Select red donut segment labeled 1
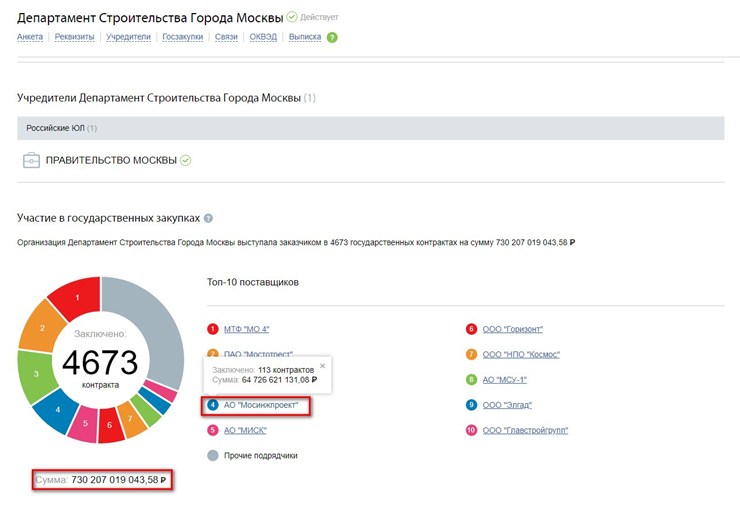 (78, 298)
